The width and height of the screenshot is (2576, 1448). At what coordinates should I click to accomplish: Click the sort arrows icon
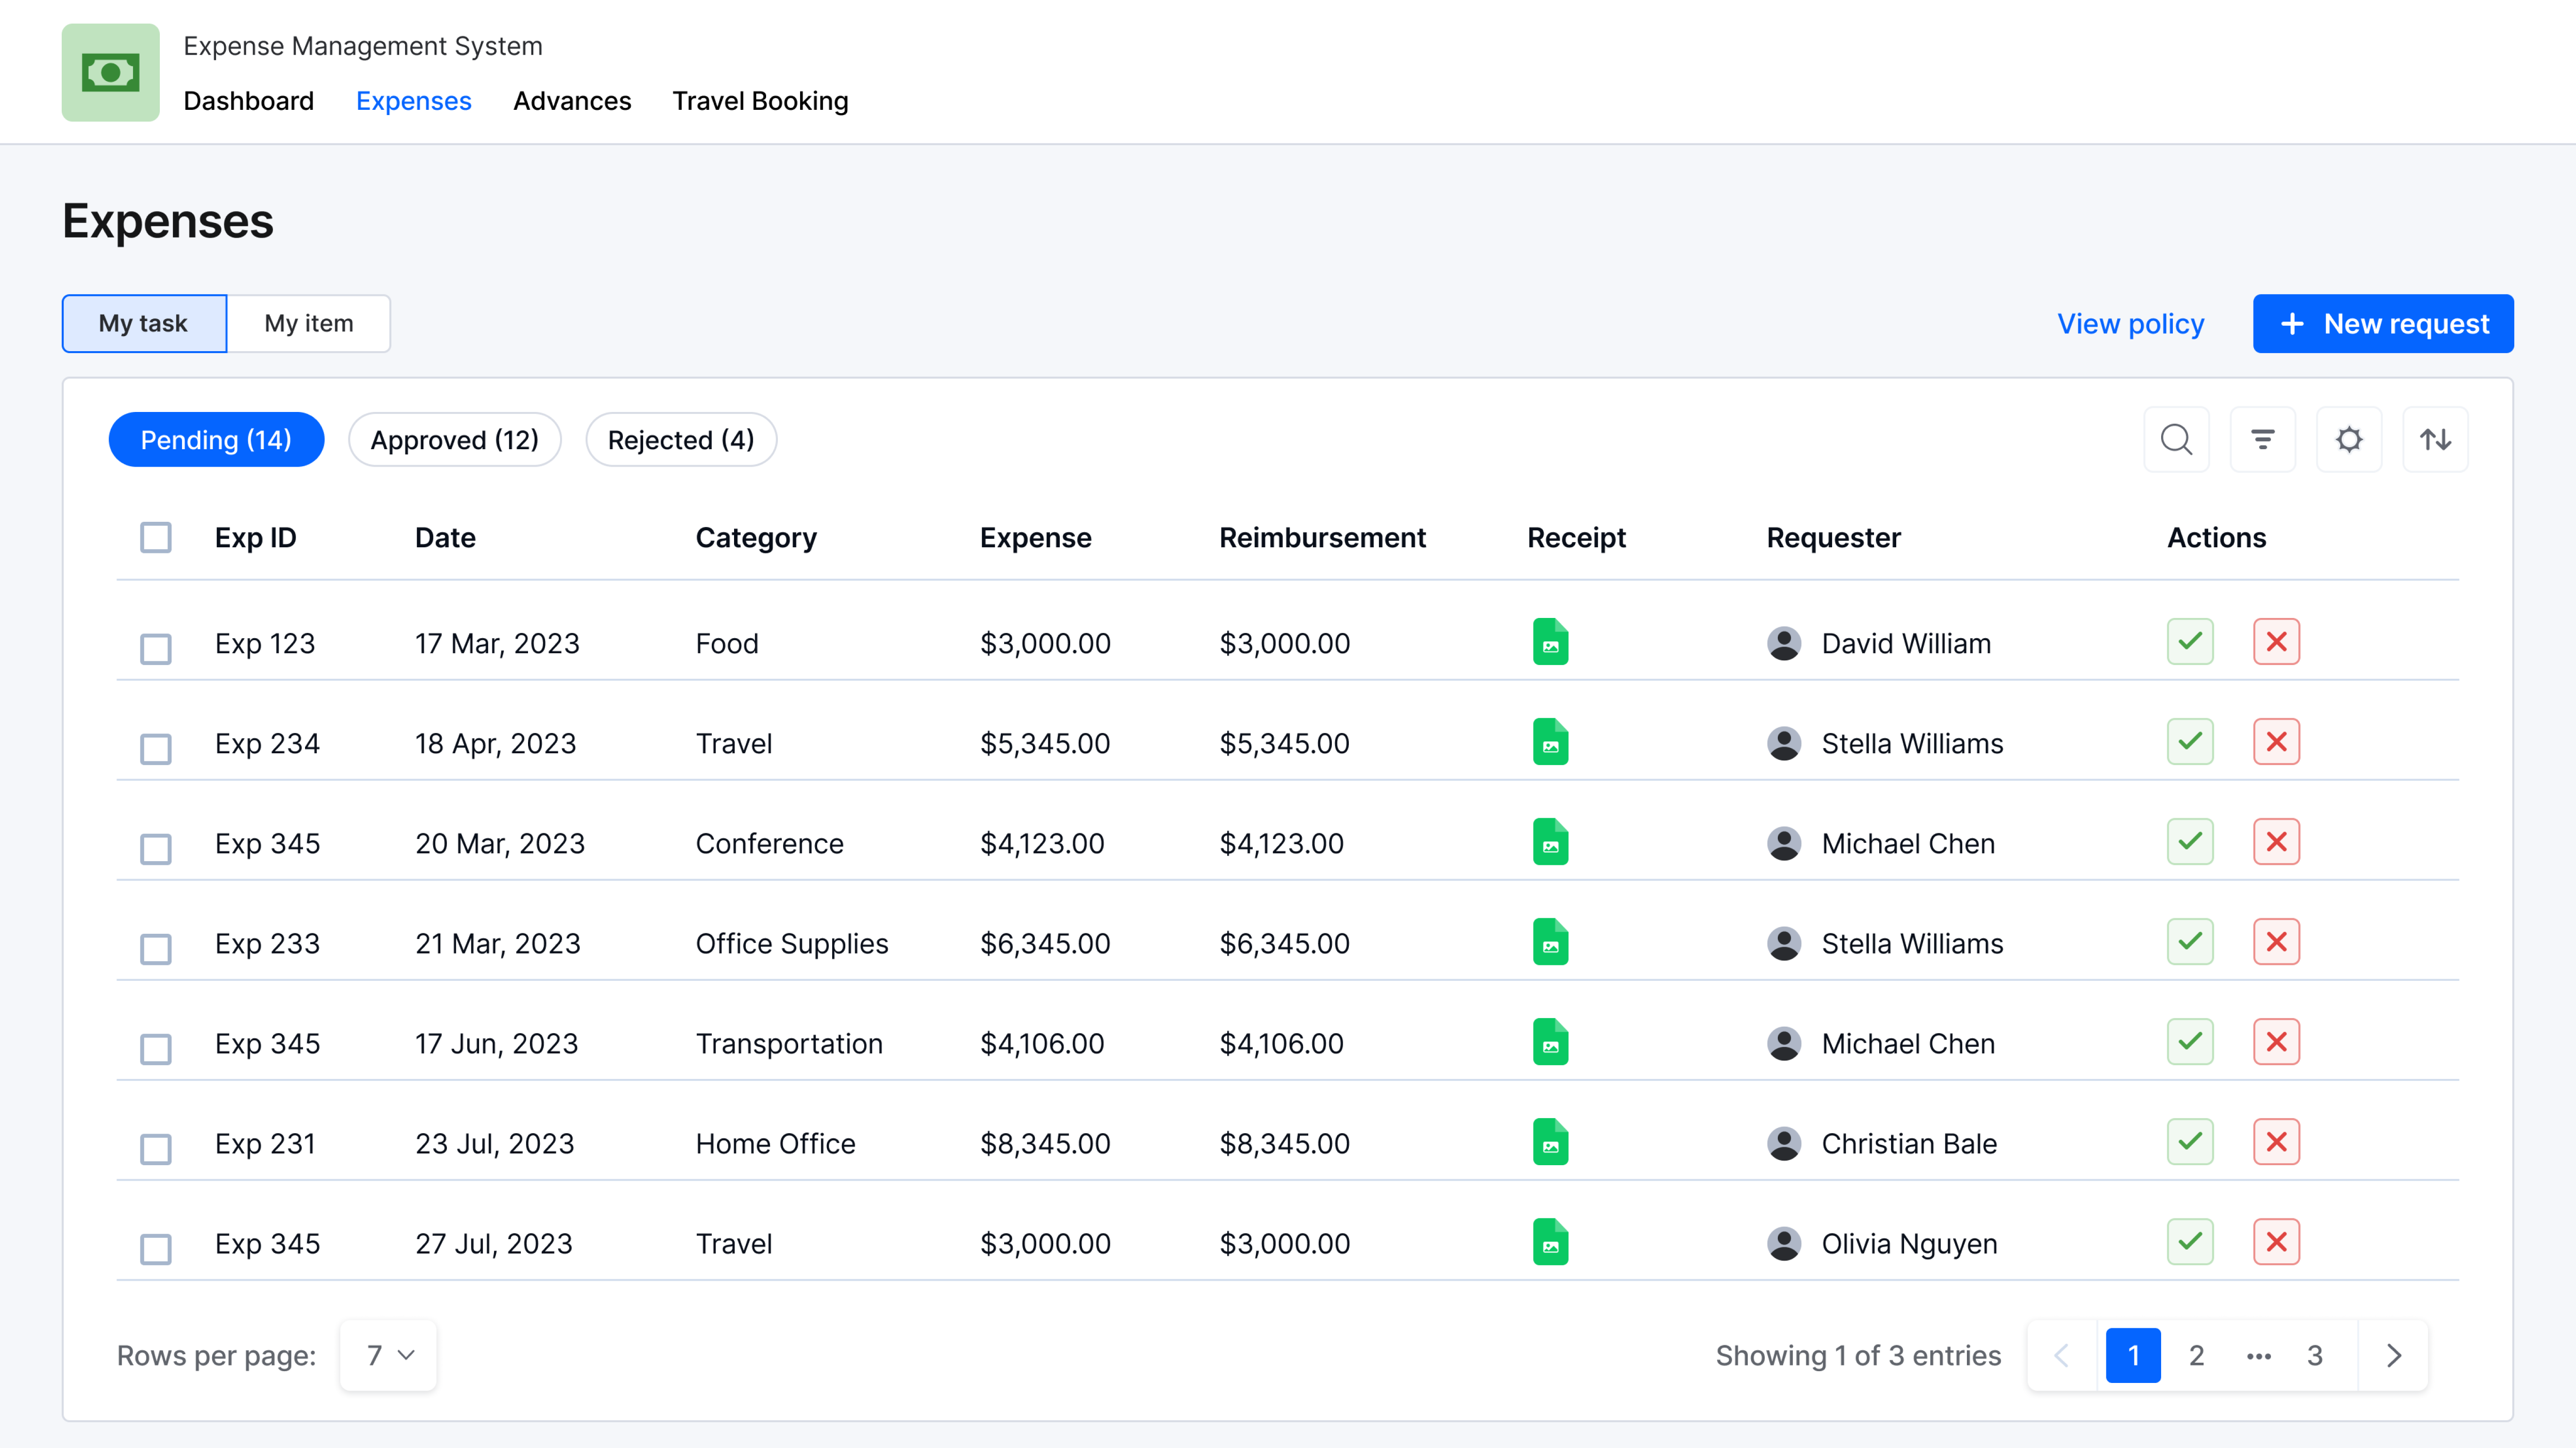point(2435,439)
